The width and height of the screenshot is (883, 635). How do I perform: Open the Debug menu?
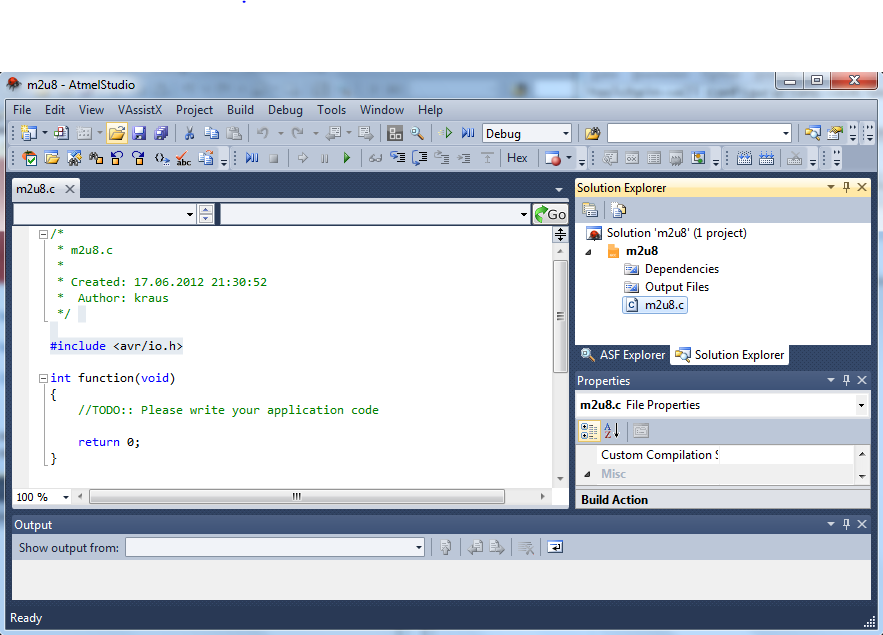(x=285, y=110)
